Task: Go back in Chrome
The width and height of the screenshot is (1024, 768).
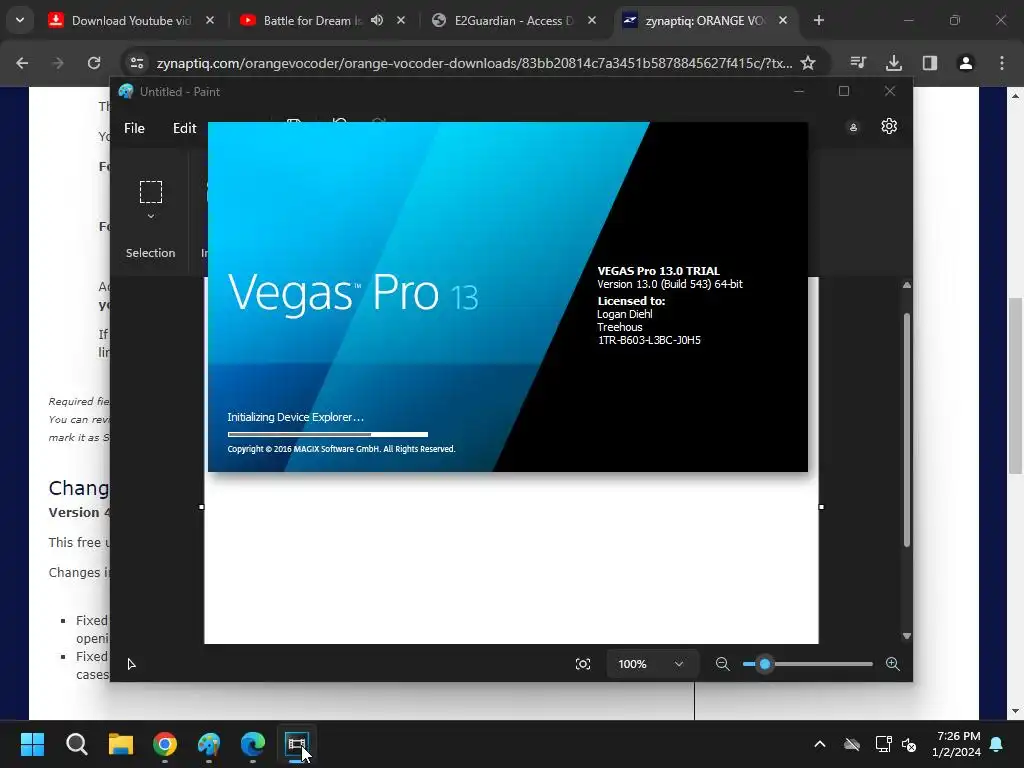Action: (x=22, y=63)
